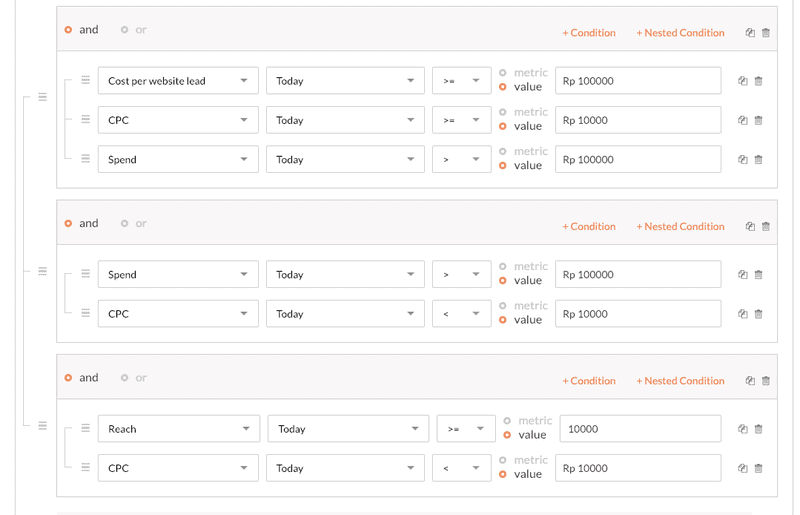Click the drag handle beside the first group

point(42,97)
